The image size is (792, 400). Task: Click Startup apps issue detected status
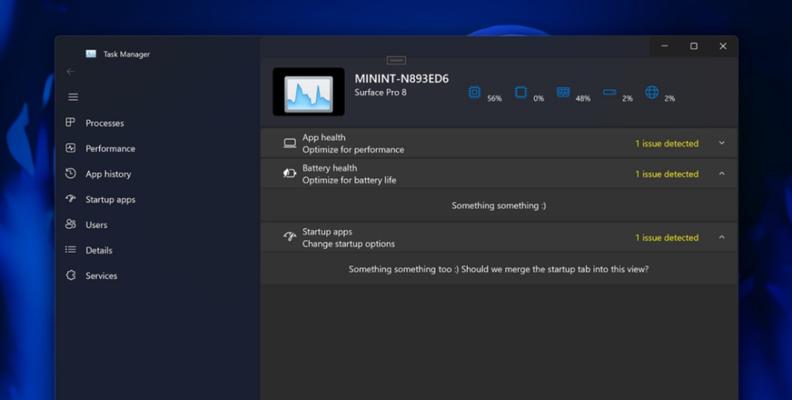(667, 237)
